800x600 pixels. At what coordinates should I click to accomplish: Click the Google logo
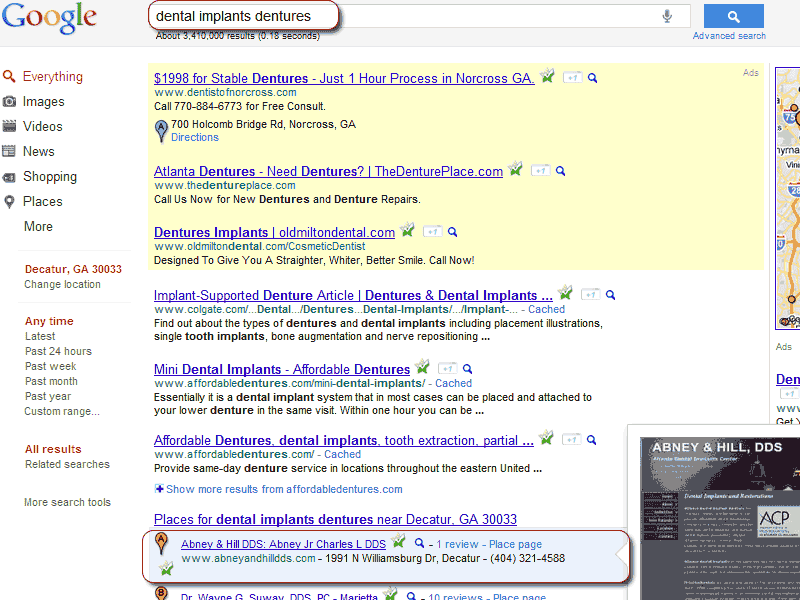tap(49, 18)
